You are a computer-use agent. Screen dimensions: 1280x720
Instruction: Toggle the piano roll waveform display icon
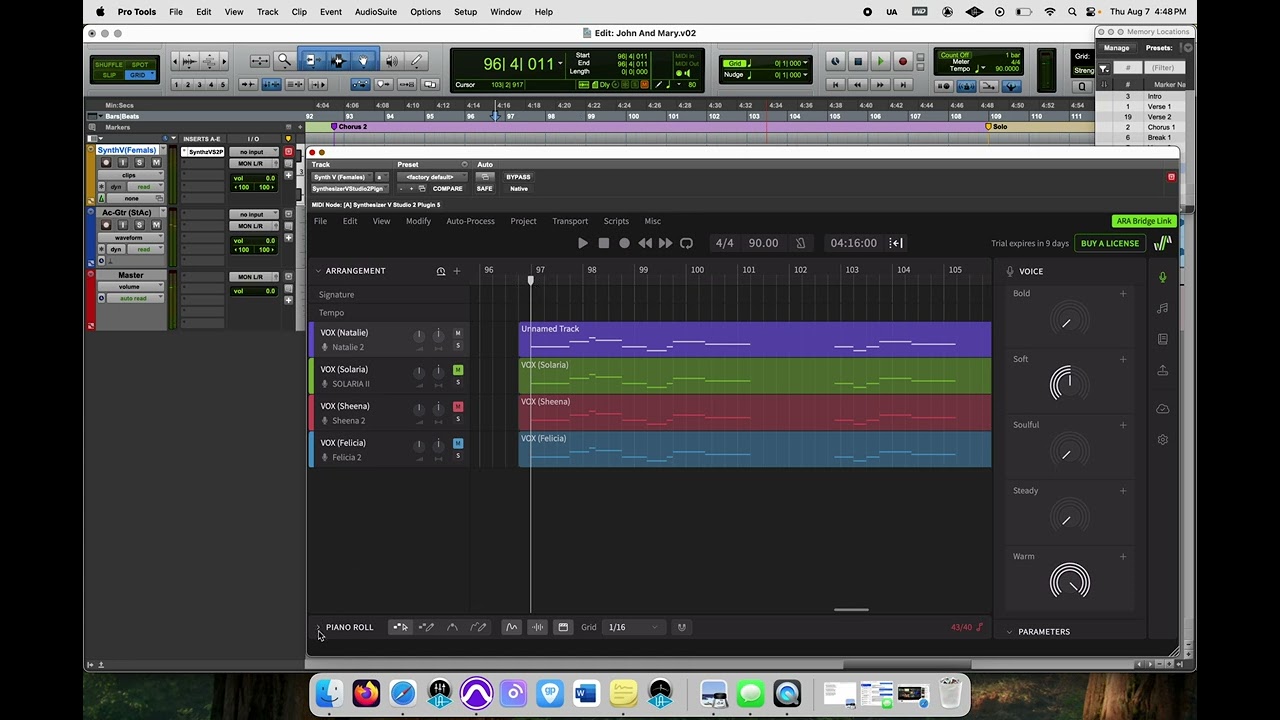pos(537,627)
